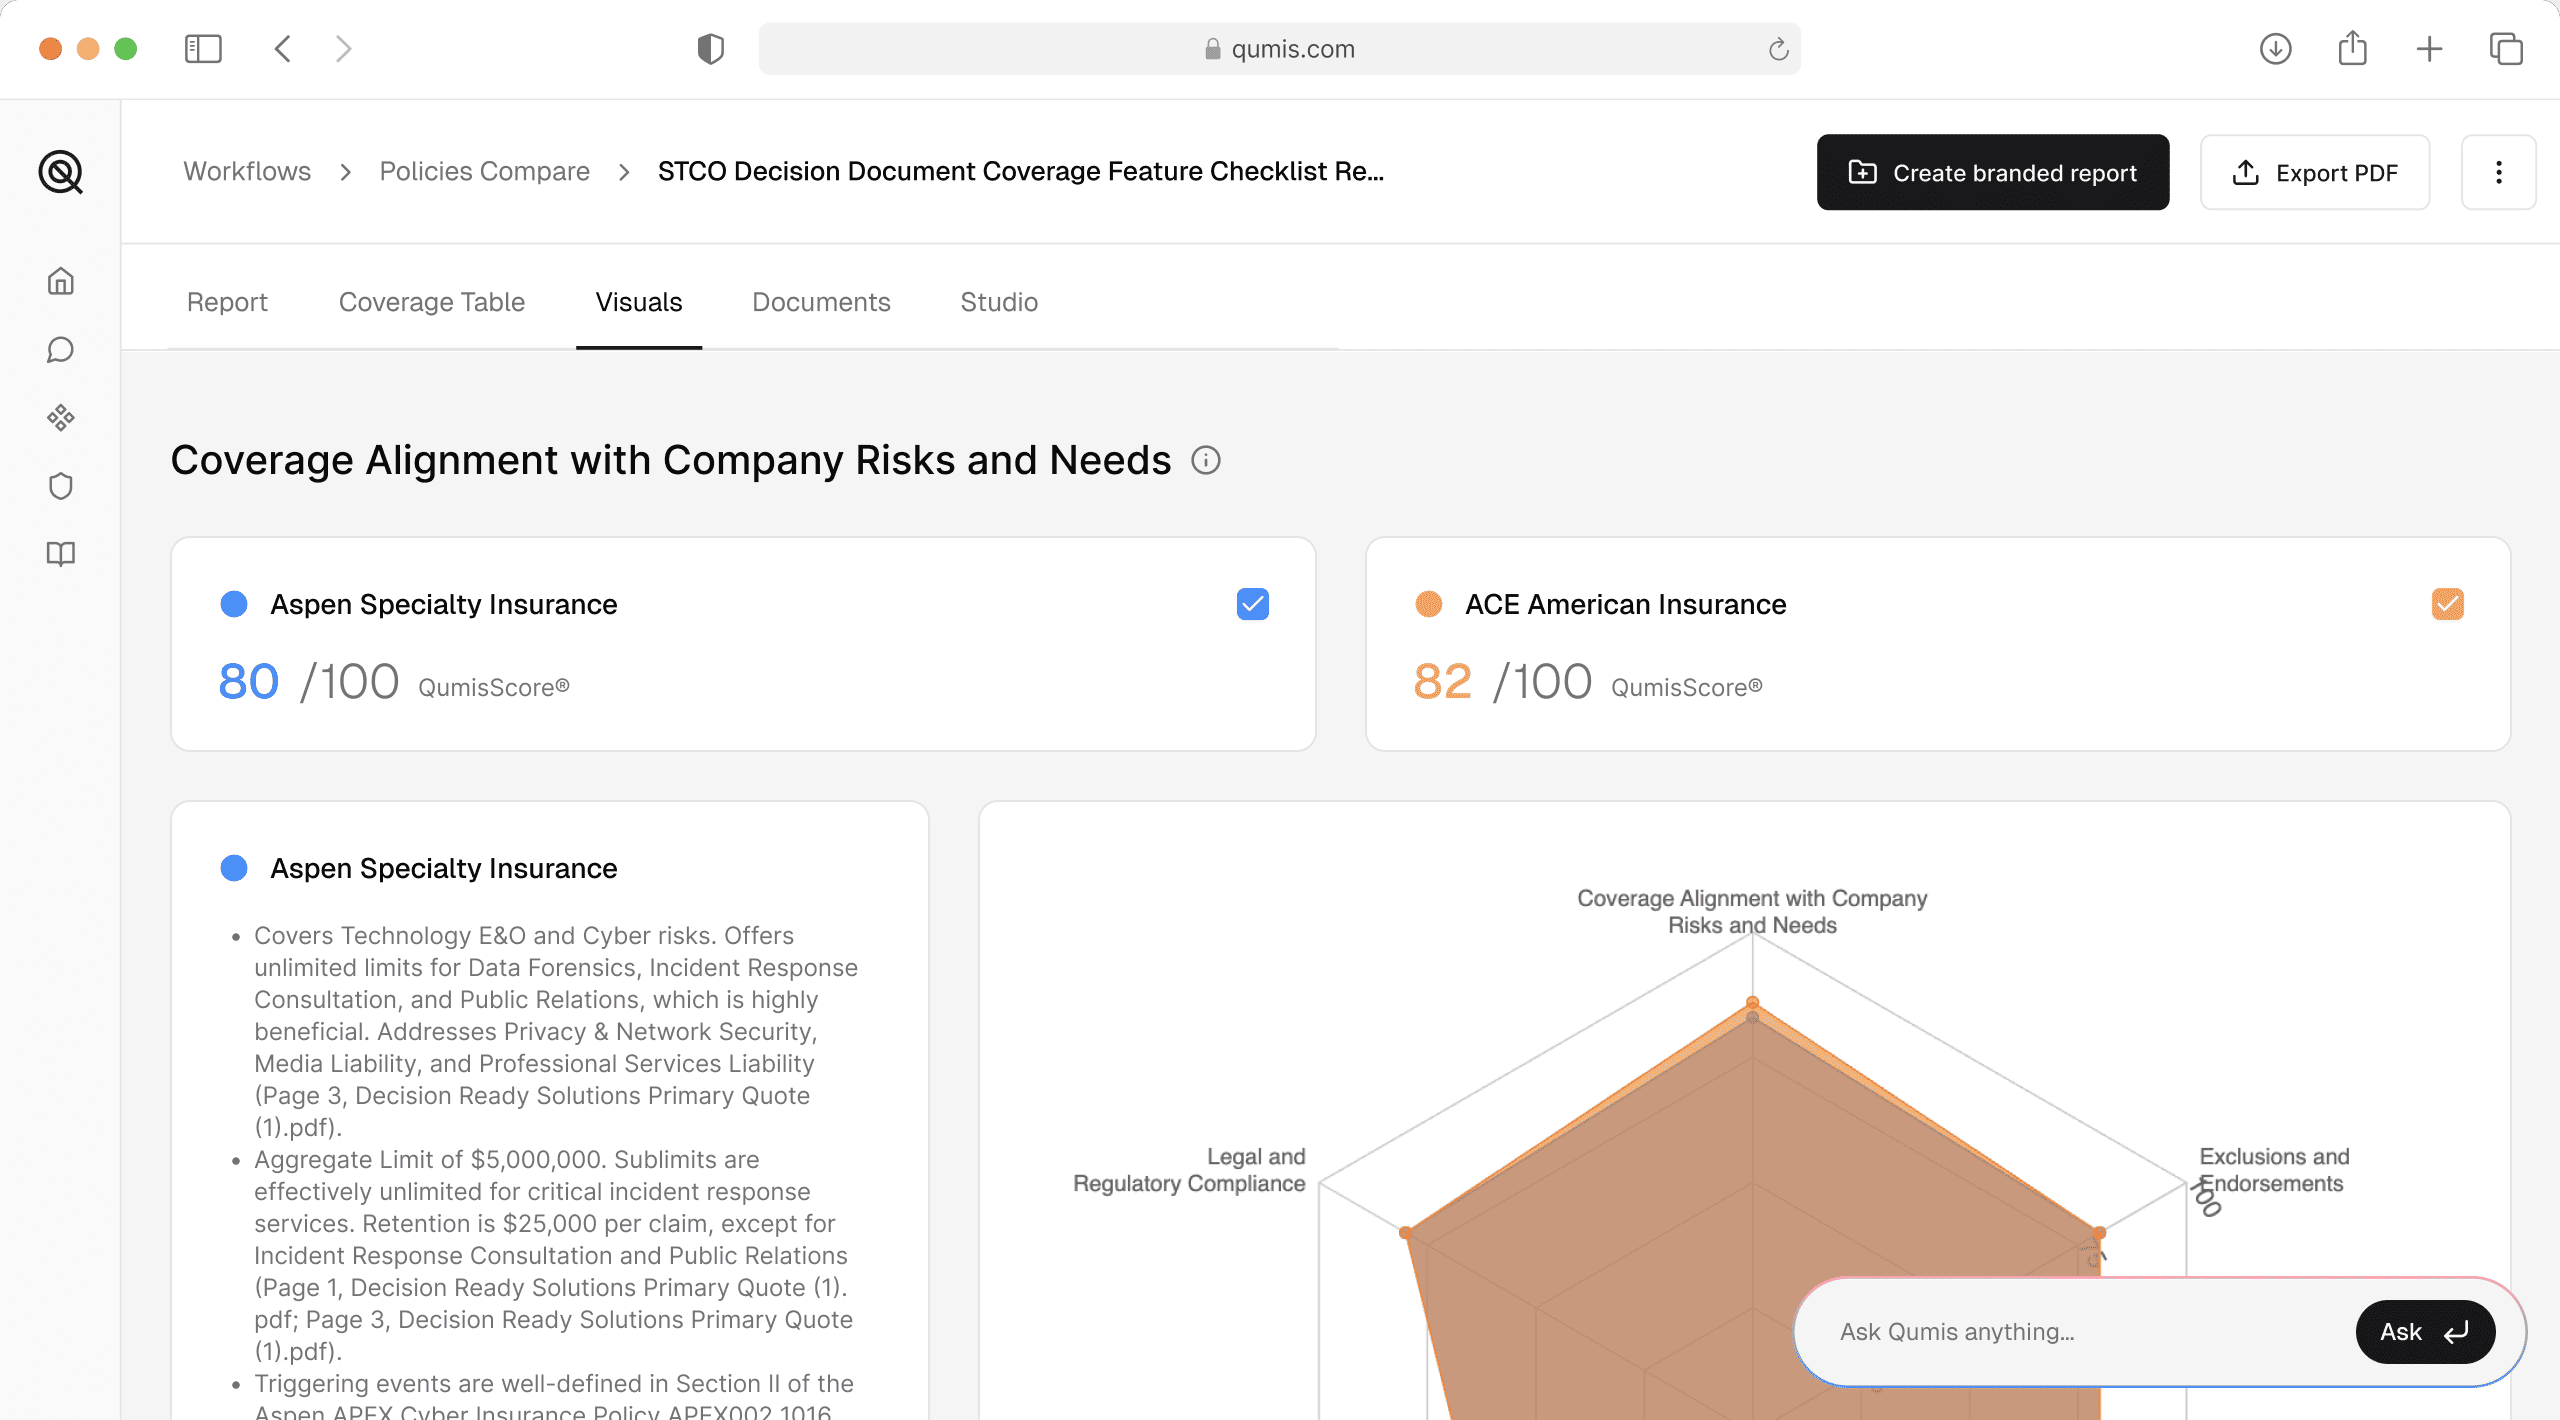Toggle the browser sidebar panel
Screen dimensions: 2560x1420
pos(202,48)
